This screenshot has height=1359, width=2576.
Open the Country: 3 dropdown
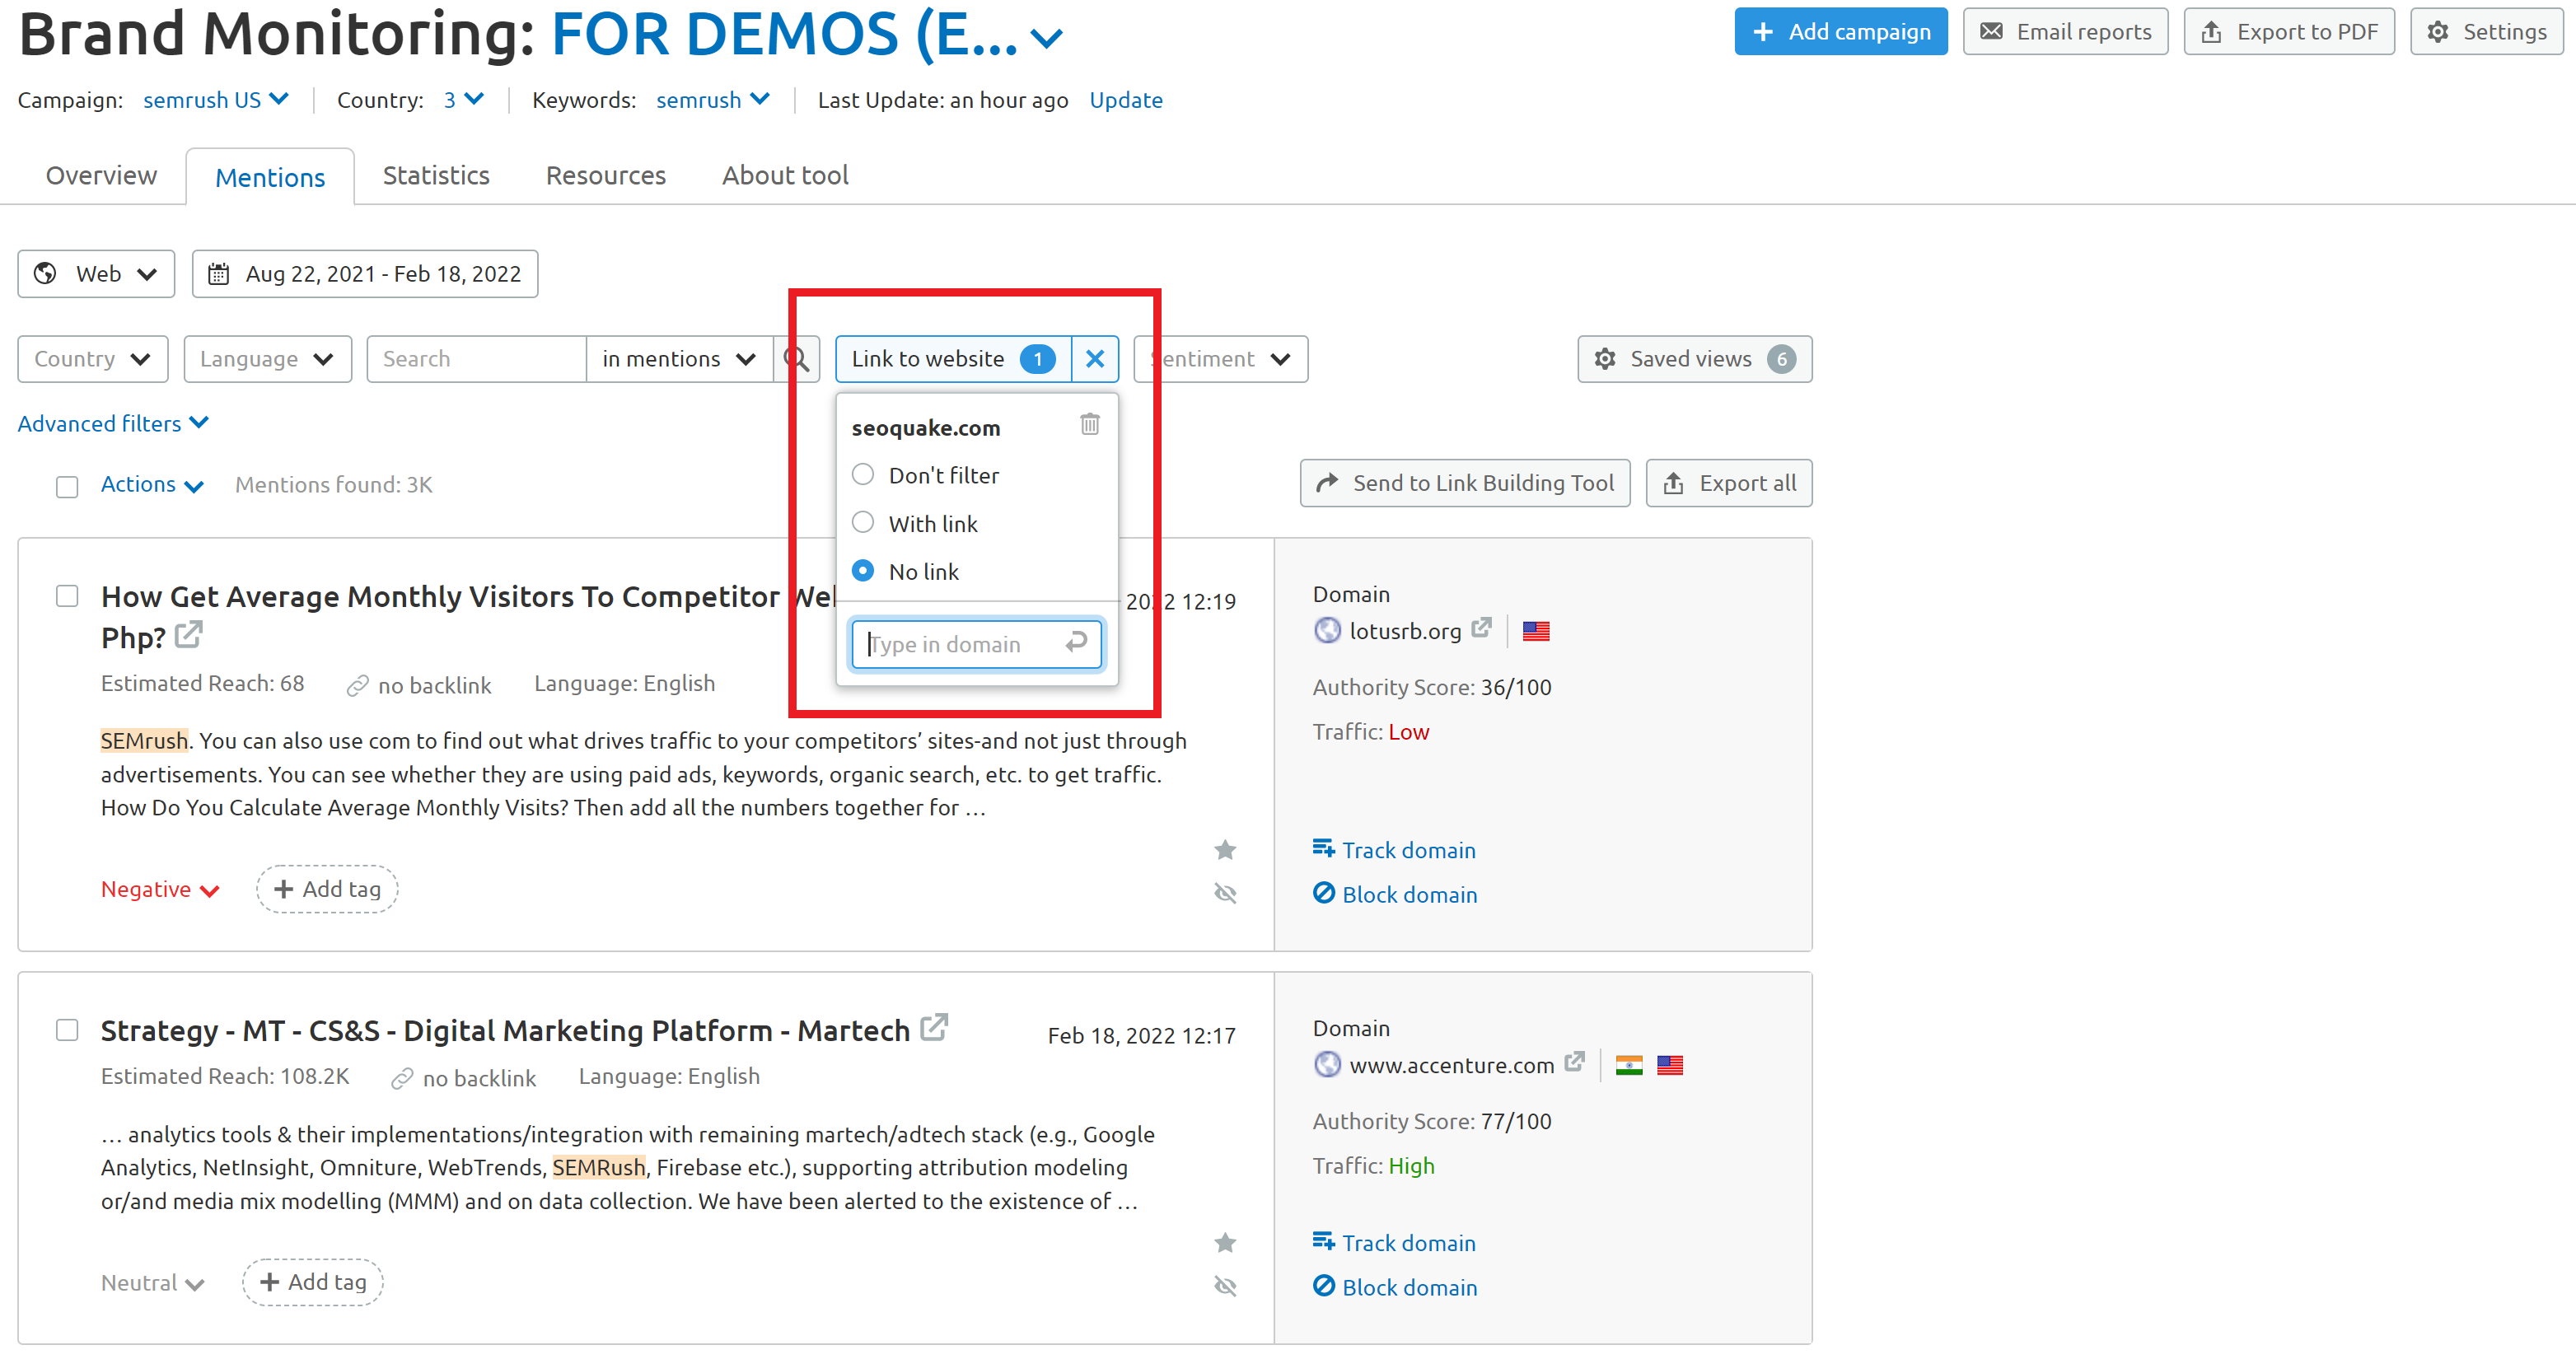464,100
